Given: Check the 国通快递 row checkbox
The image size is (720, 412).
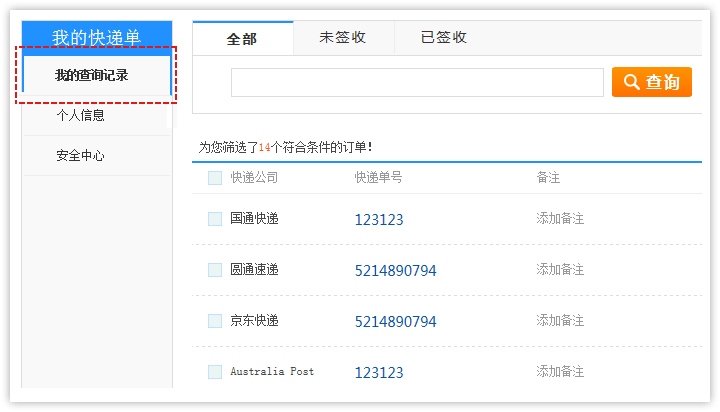Looking at the screenshot, I should (215, 219).
